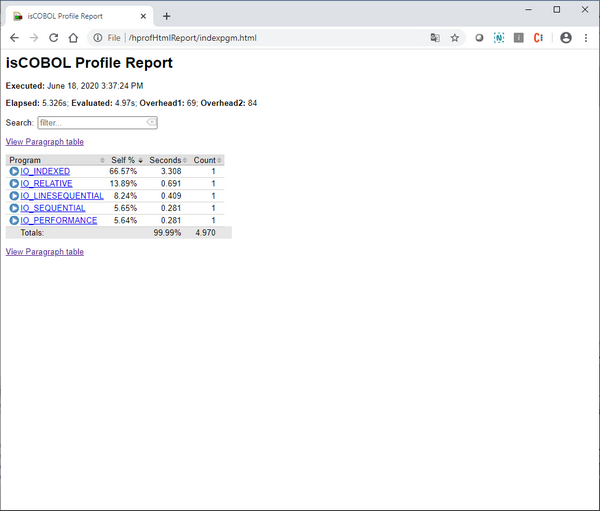Open the View Paragraph table link below the table
The width and height of the screenshot is (600, 511).
(x=44, y=252)
